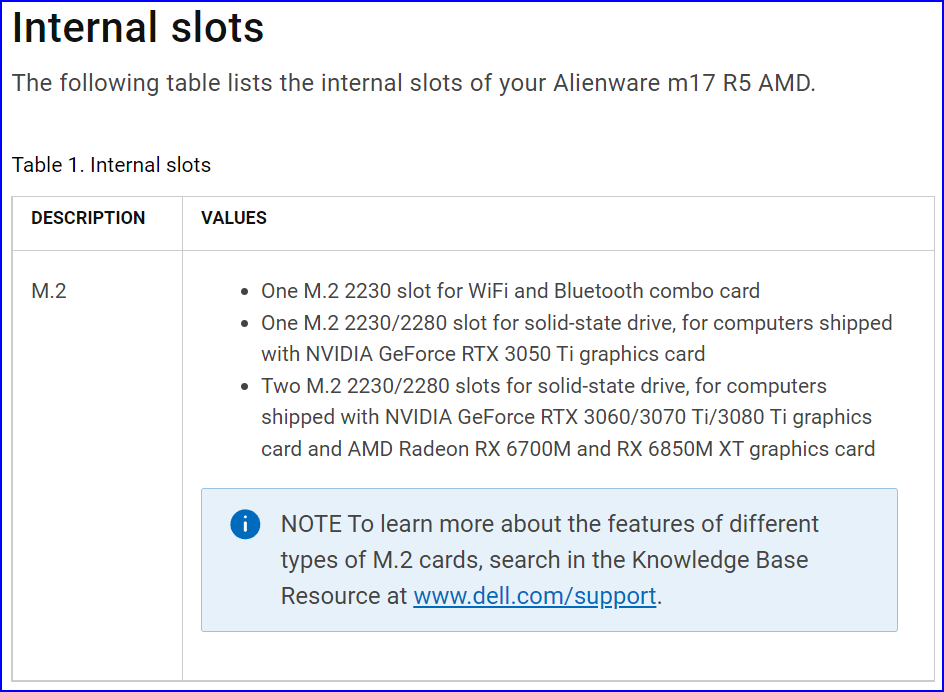Select the M.2 row label cell
Image resolution: width=944 pixels, height=692 pixels.
[49, 291]
